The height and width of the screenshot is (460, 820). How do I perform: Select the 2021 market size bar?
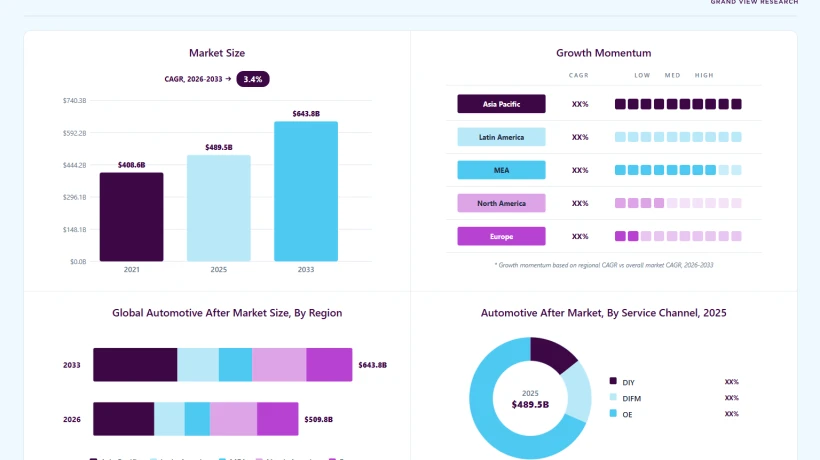[x=131, y=217]
